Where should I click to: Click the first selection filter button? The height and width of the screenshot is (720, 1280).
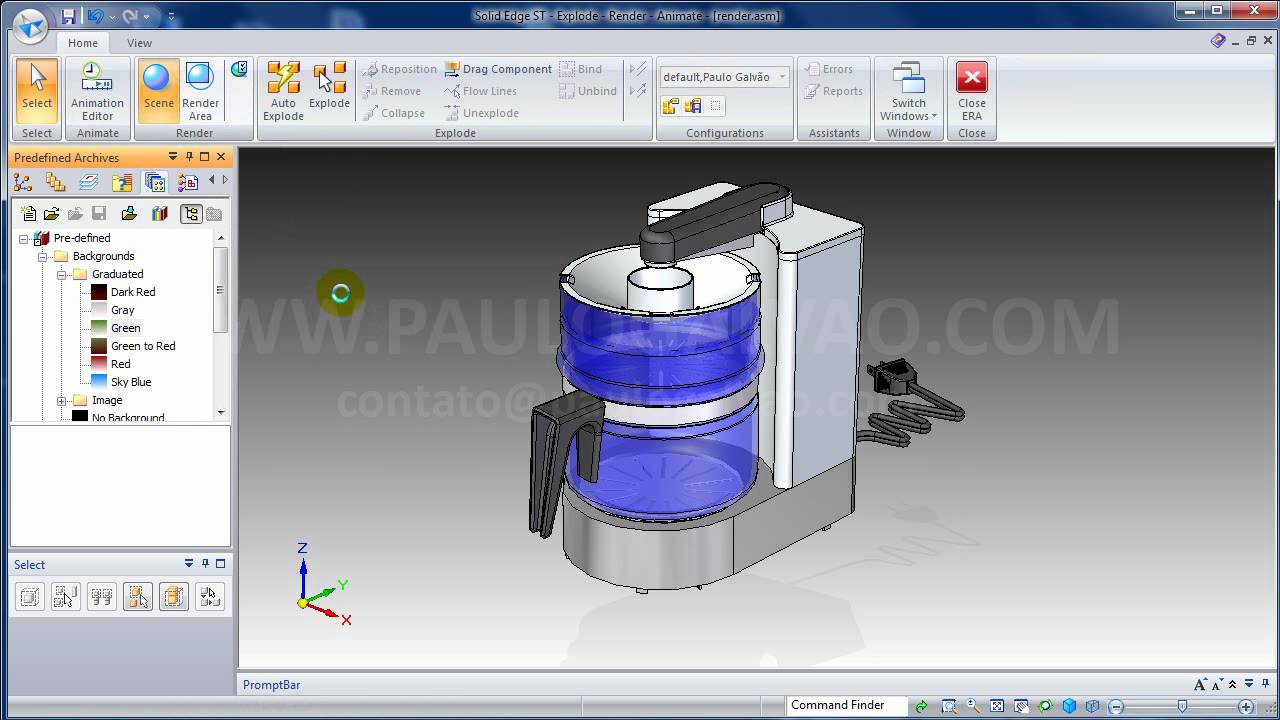click(x=30, y=597)
